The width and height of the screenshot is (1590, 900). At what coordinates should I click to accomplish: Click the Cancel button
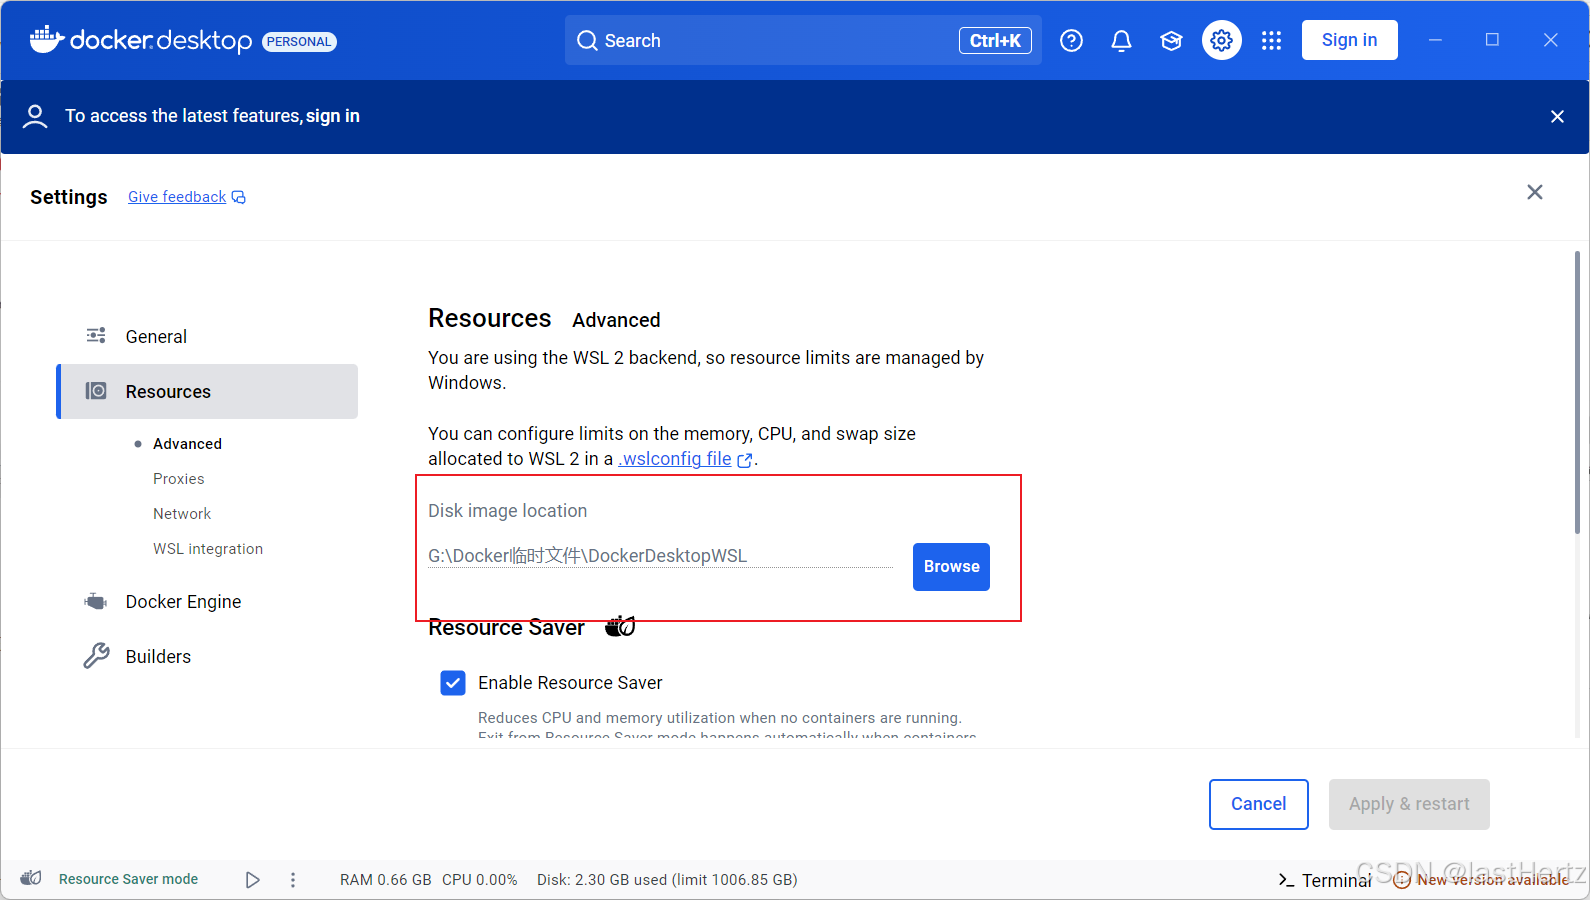click(1258, 804)
